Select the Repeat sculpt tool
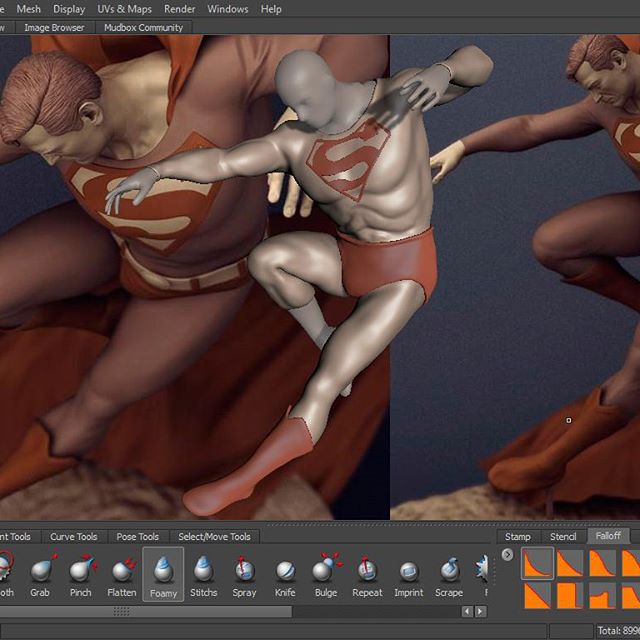640x640 pixels. tap(367, 572)
